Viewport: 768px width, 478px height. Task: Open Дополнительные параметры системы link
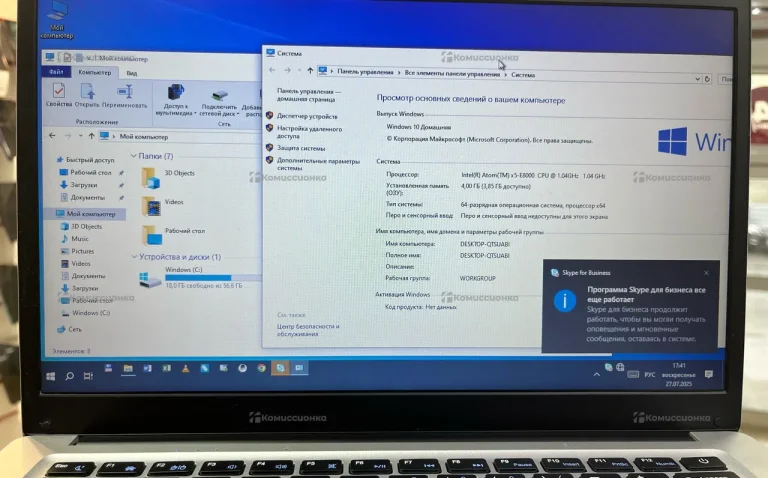coord(318,164)
